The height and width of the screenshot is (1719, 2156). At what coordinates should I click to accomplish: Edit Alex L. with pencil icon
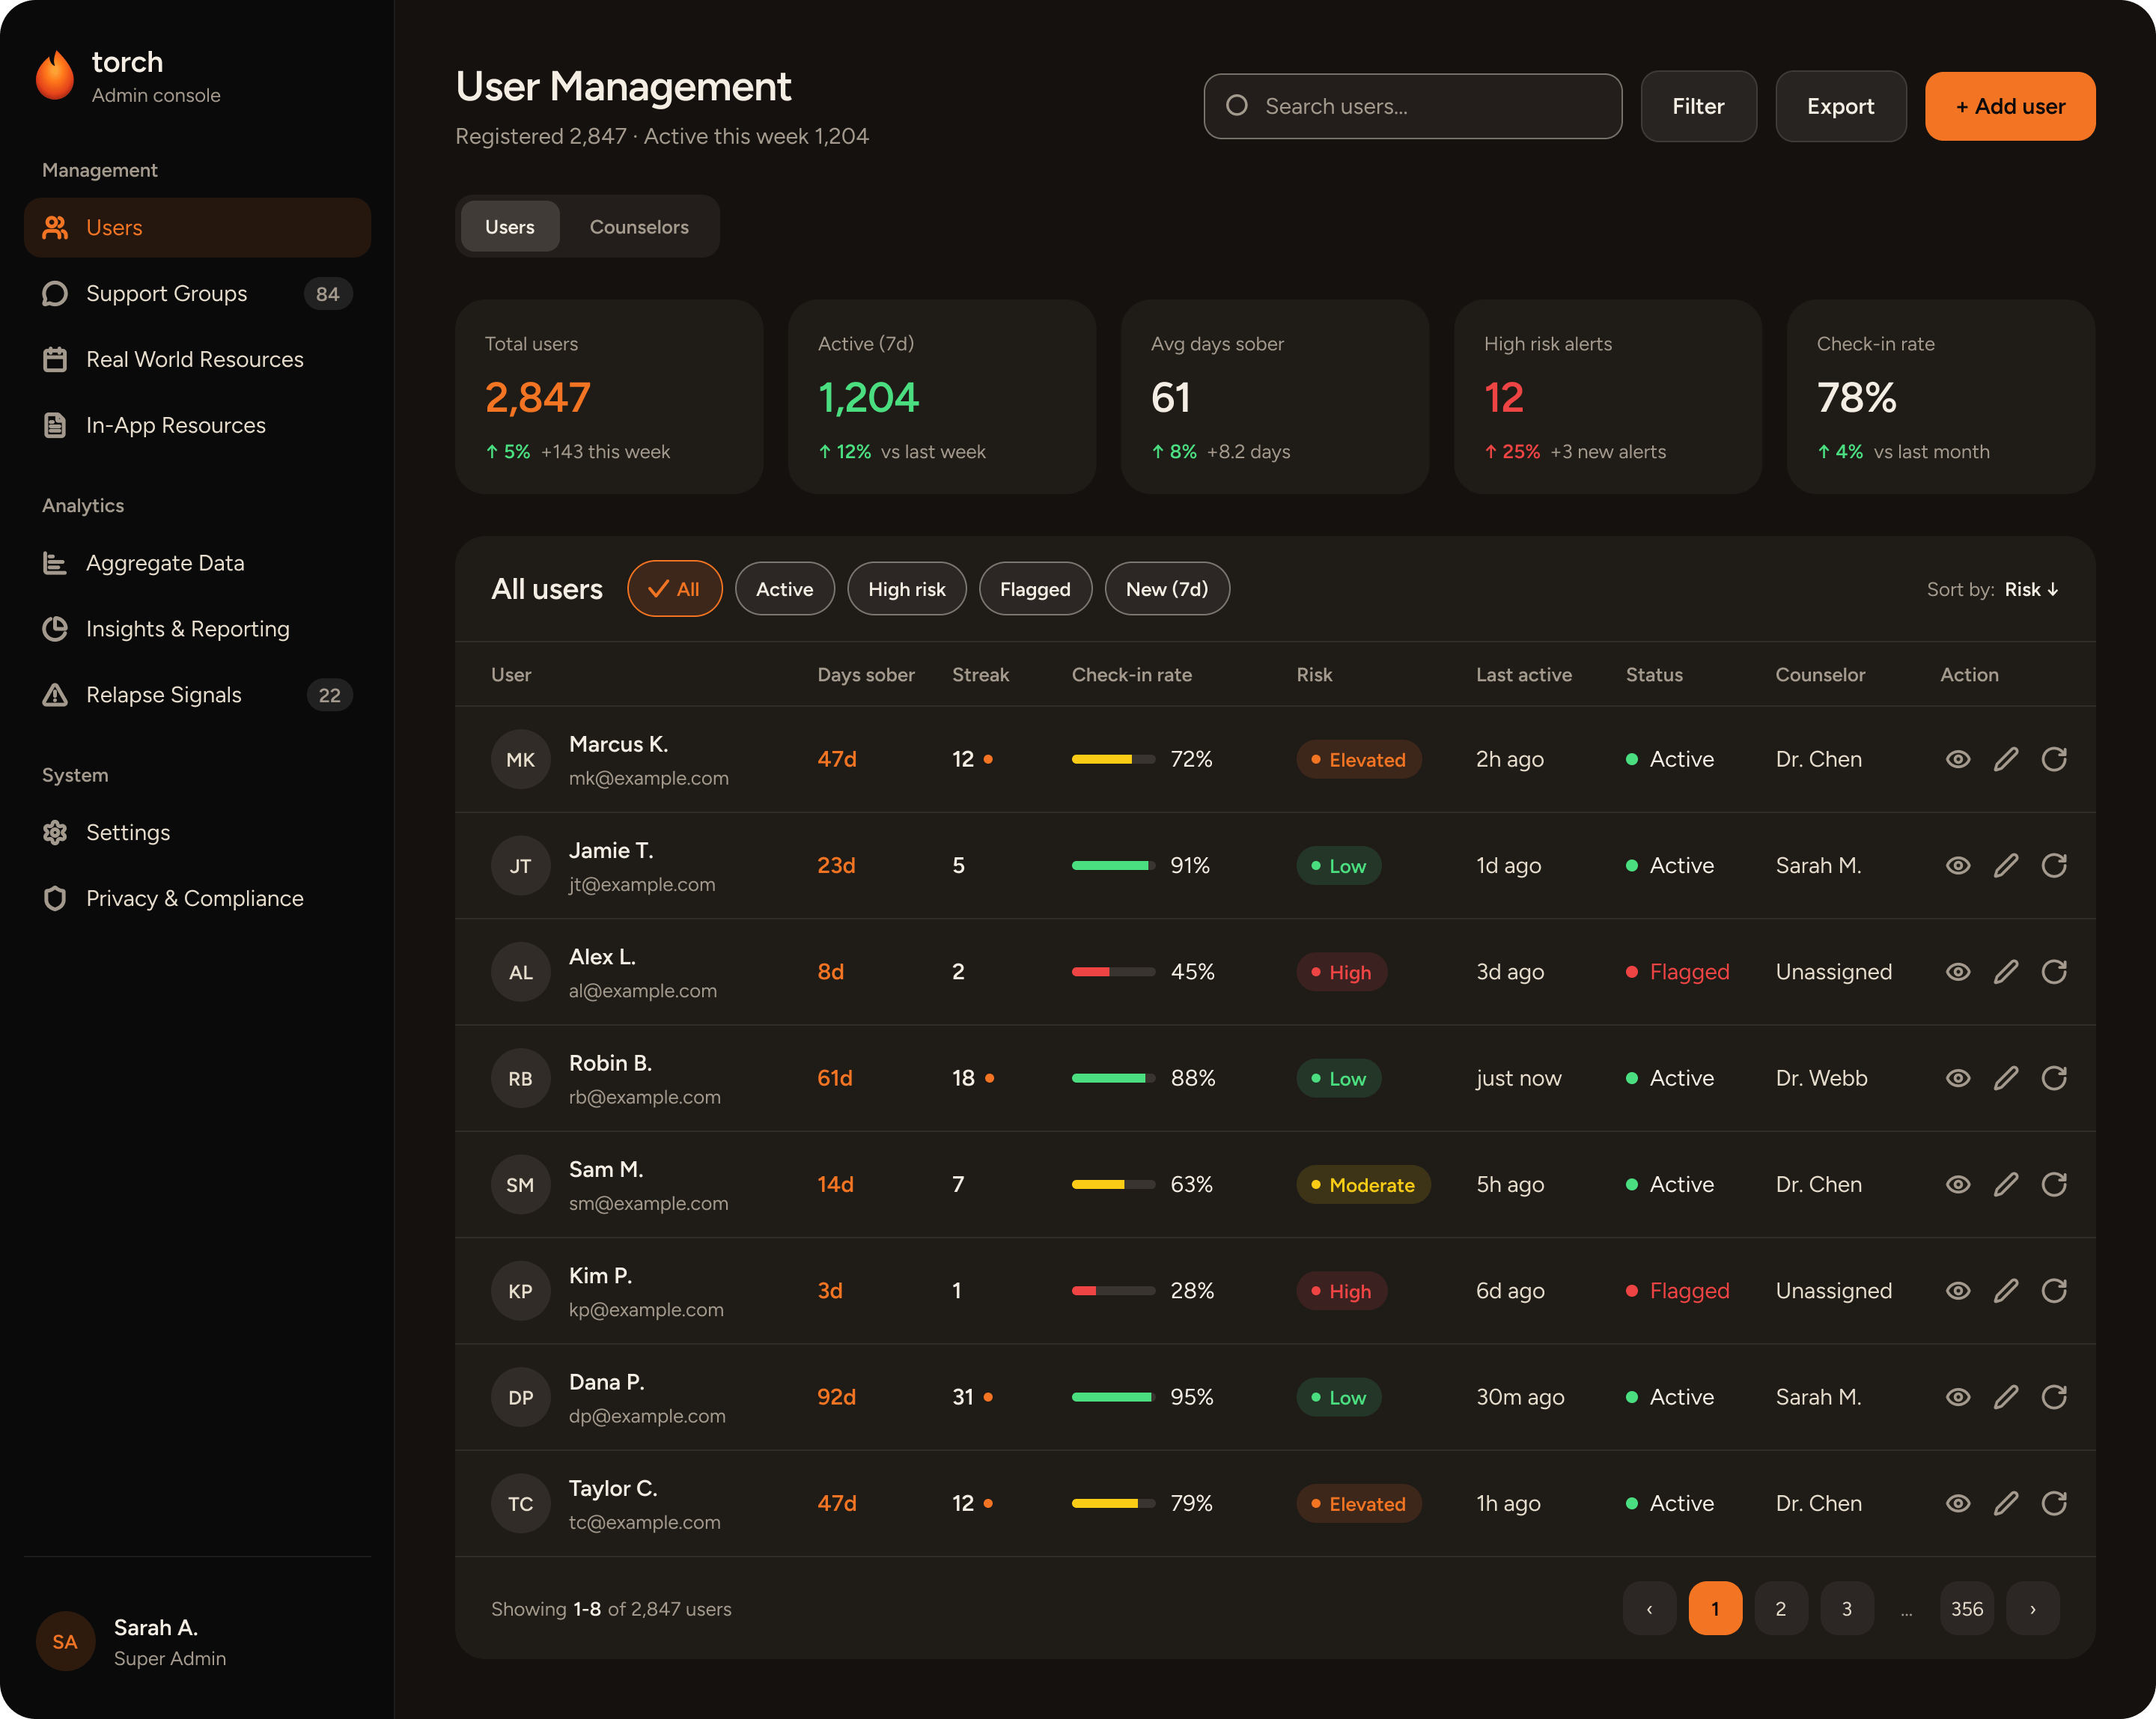click(x=2006, y=973)
